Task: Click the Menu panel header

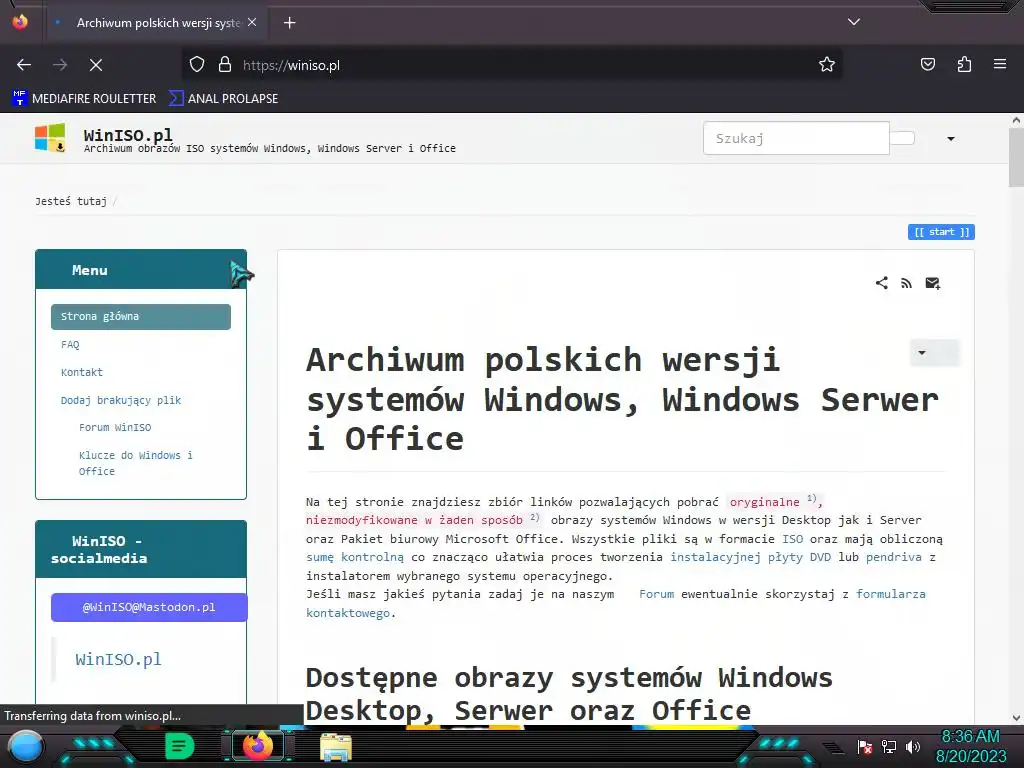Action: tap(141, 270)
